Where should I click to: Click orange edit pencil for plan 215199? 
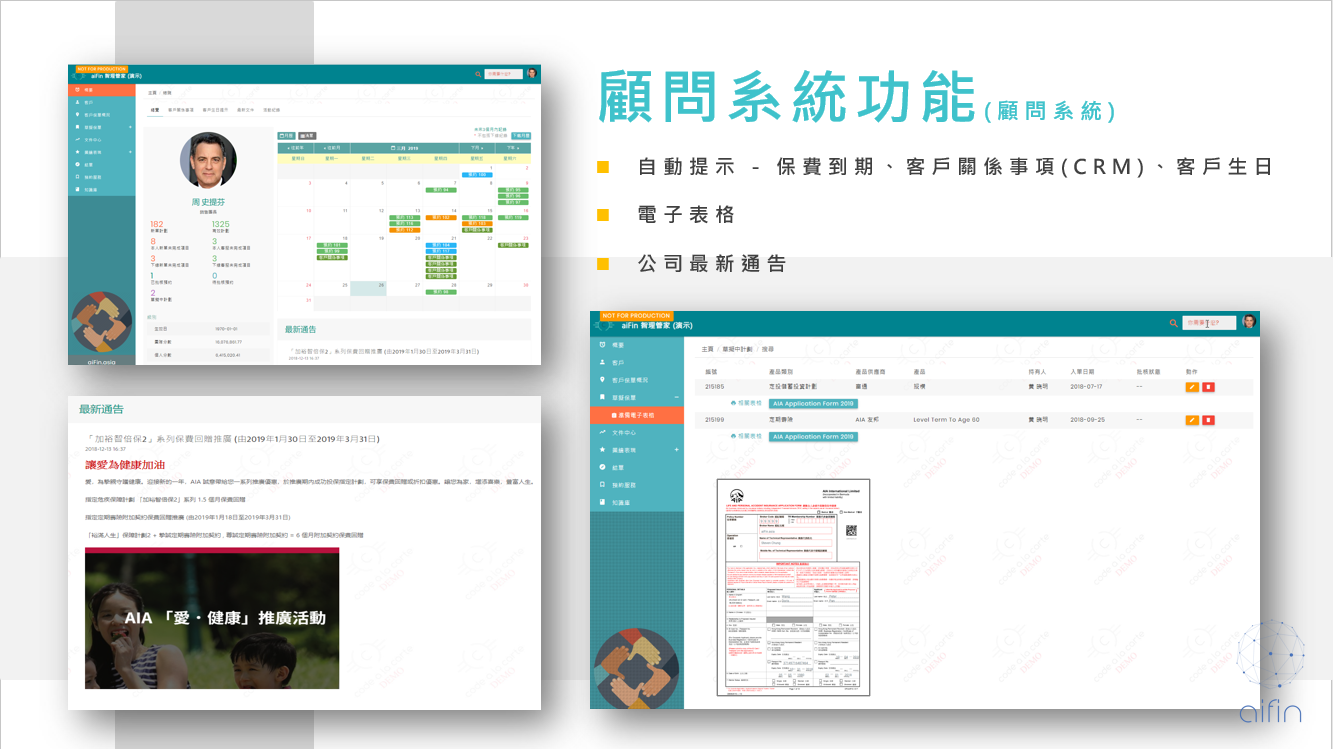(1192, 420)
